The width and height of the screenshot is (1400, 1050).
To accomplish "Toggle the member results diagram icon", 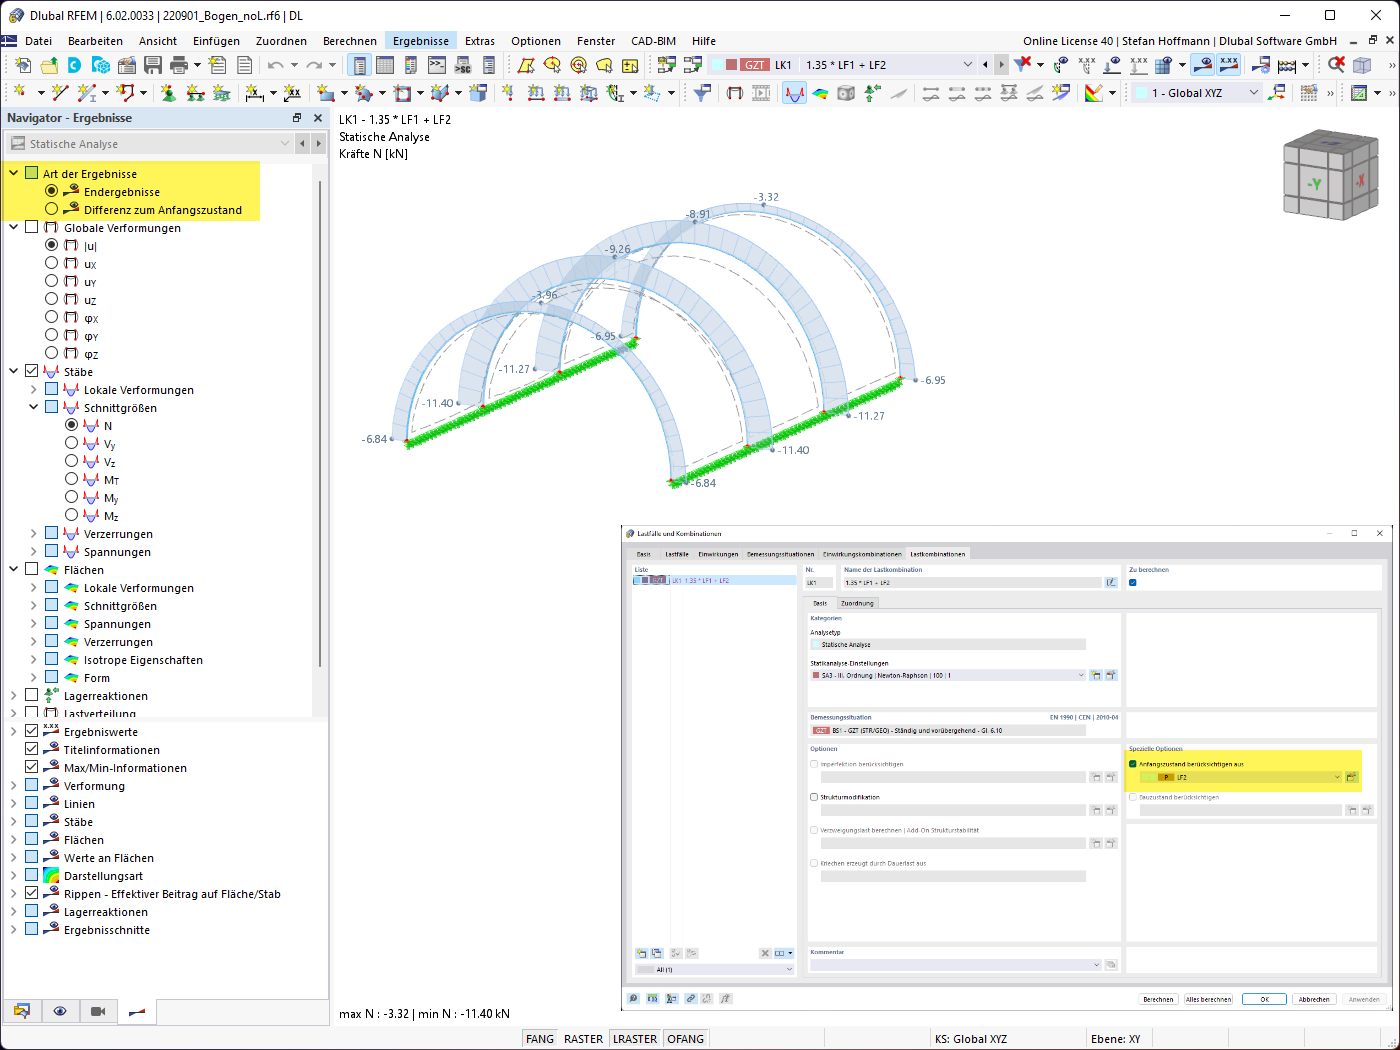I will pos(794,93).
